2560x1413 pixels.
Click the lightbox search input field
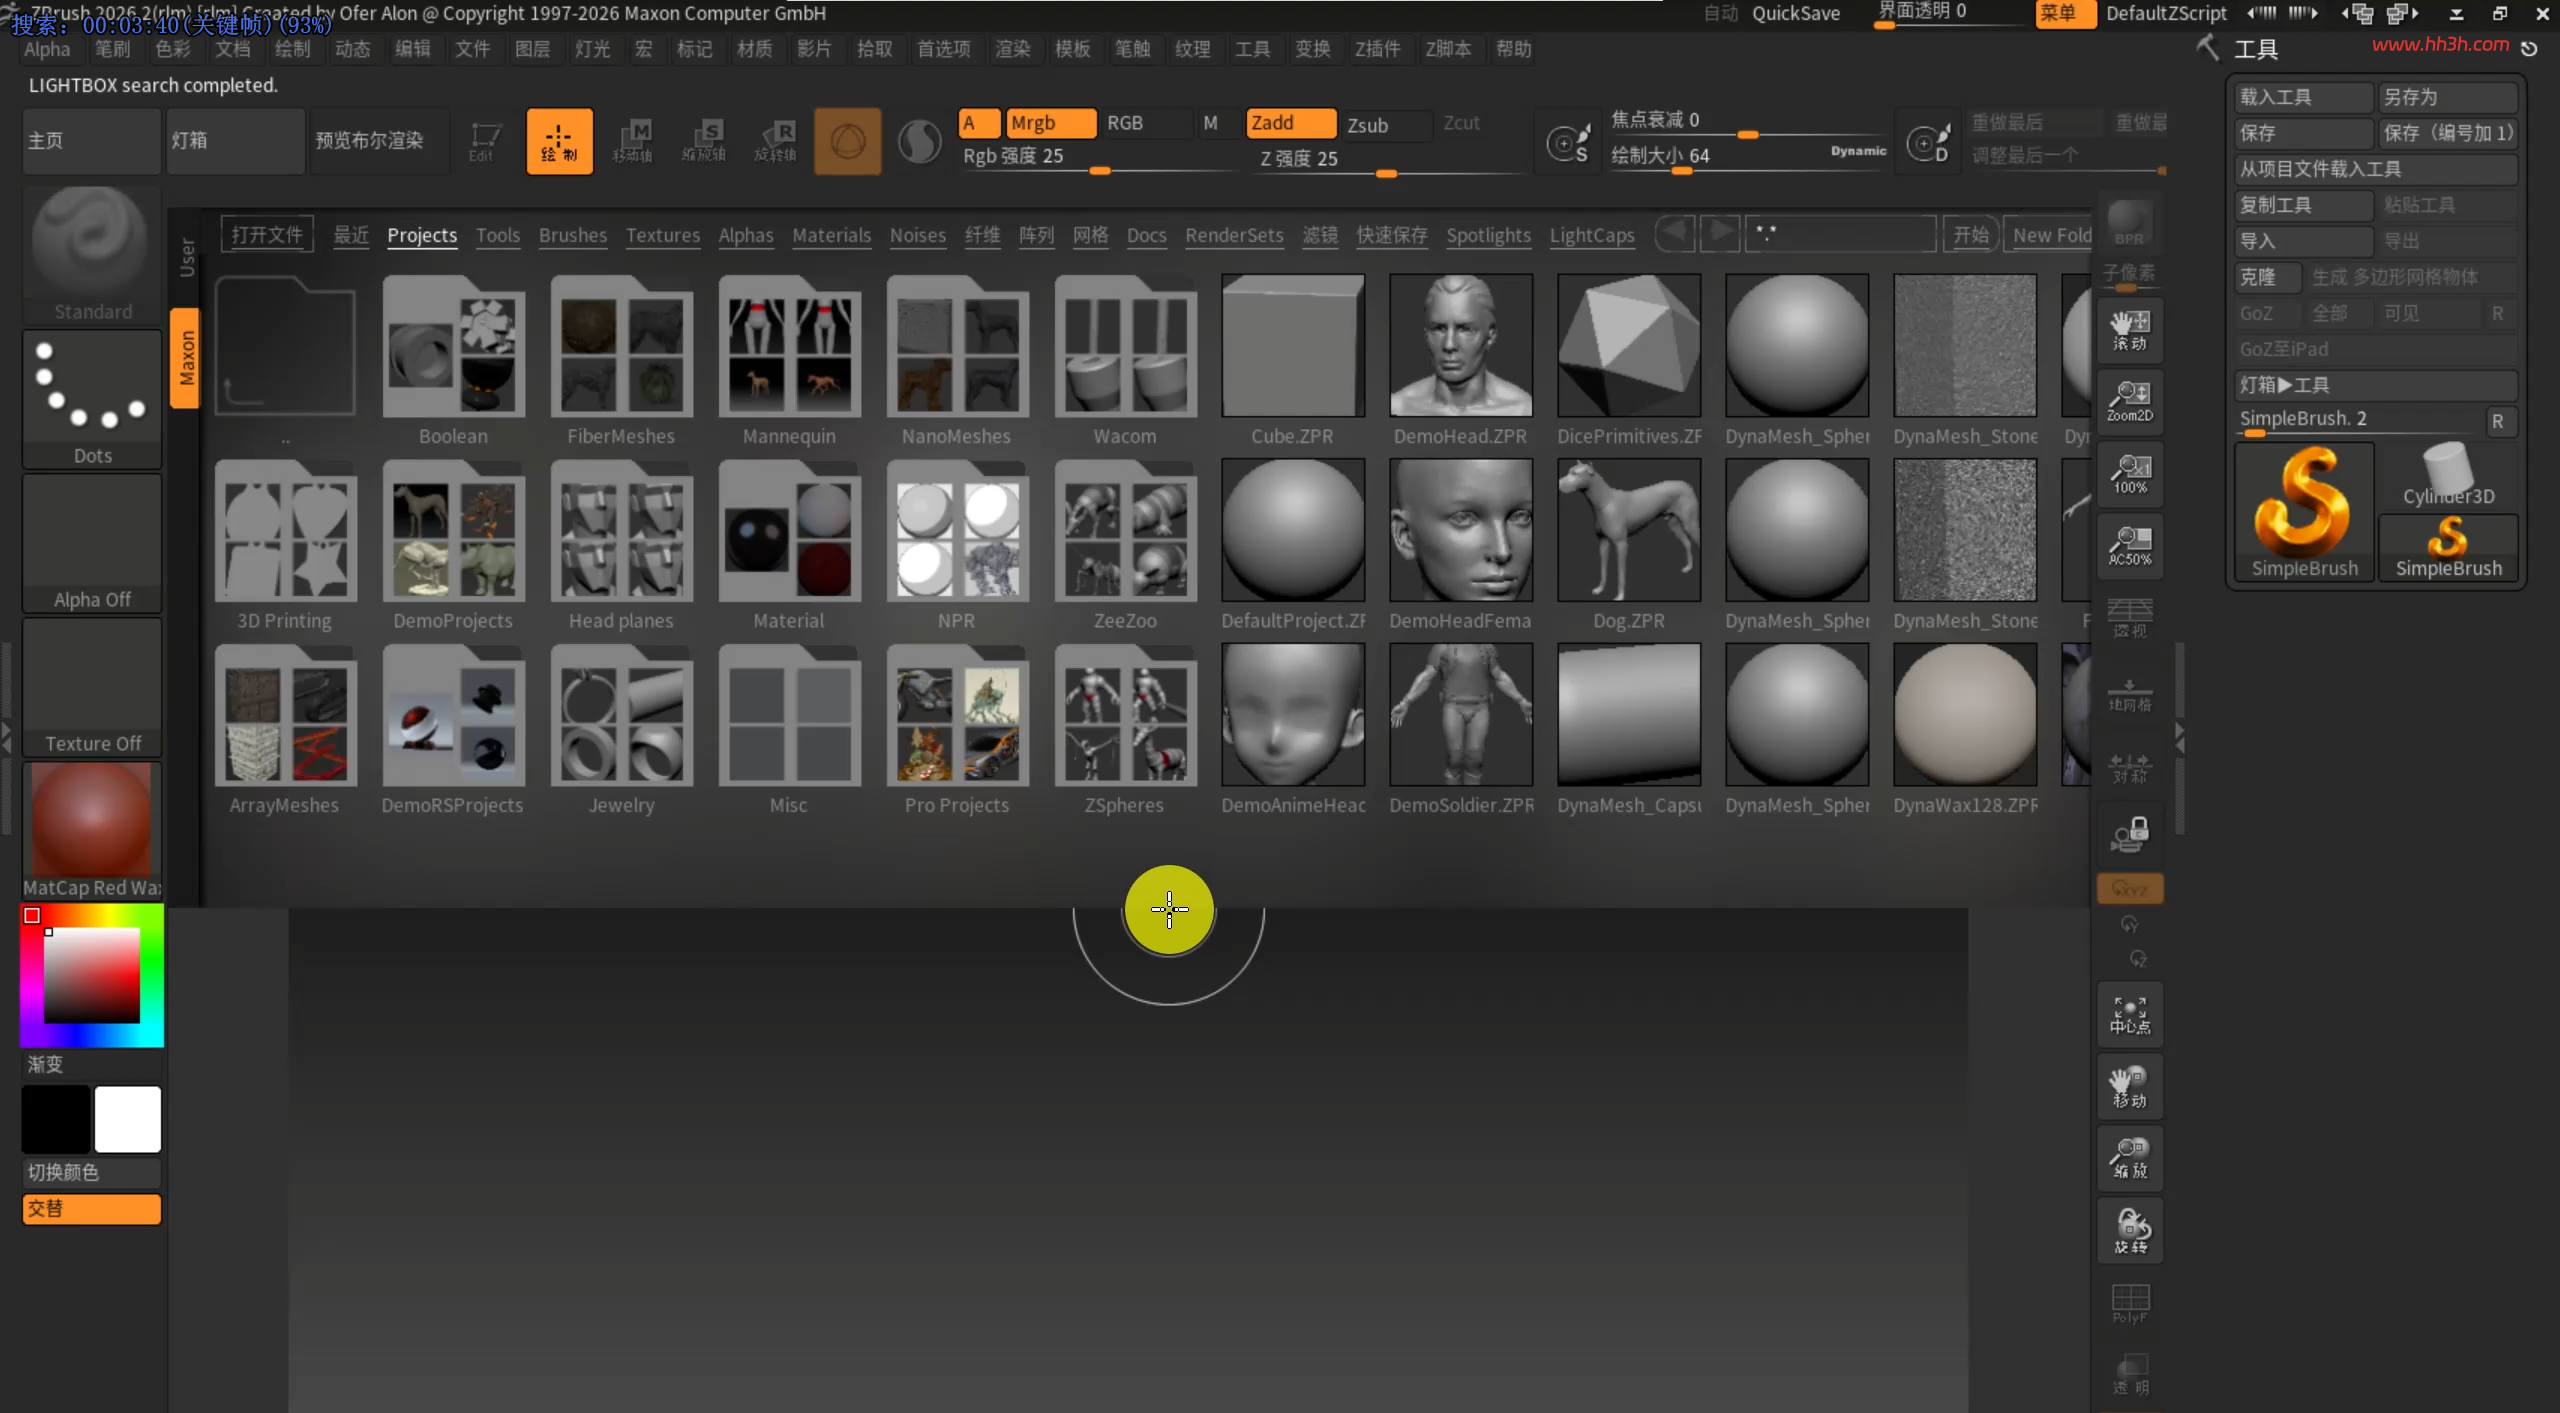pos(1840,234)
